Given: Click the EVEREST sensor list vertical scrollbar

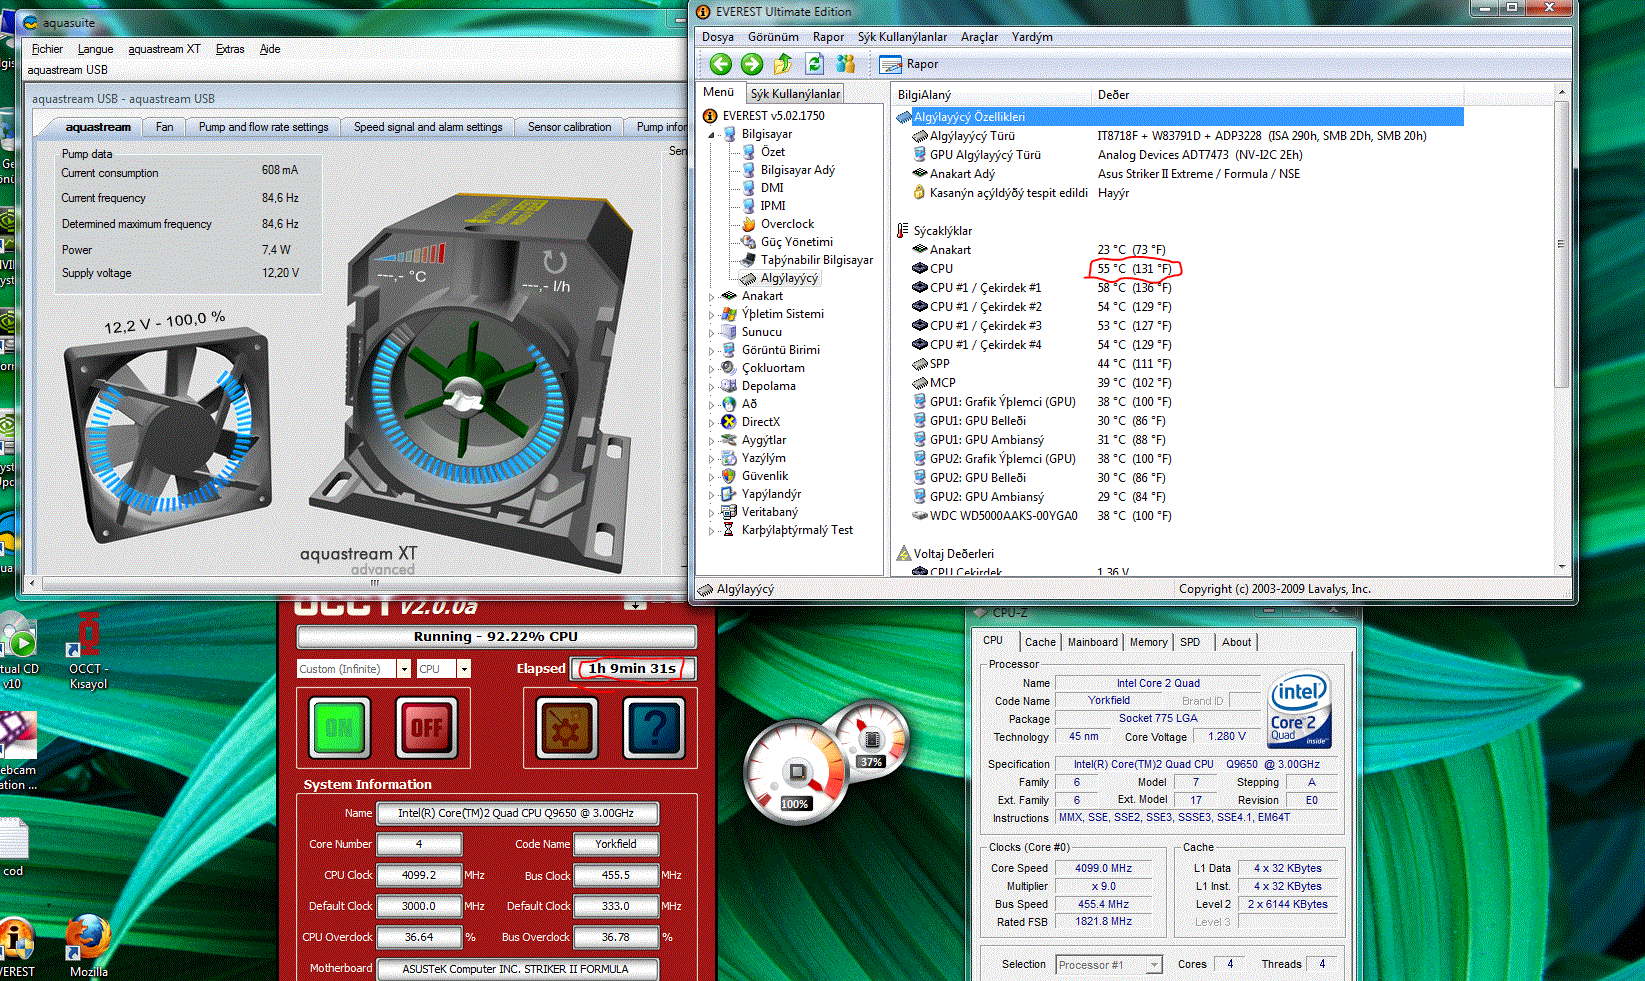Looking at the screenshot, I should point(1561,330).
